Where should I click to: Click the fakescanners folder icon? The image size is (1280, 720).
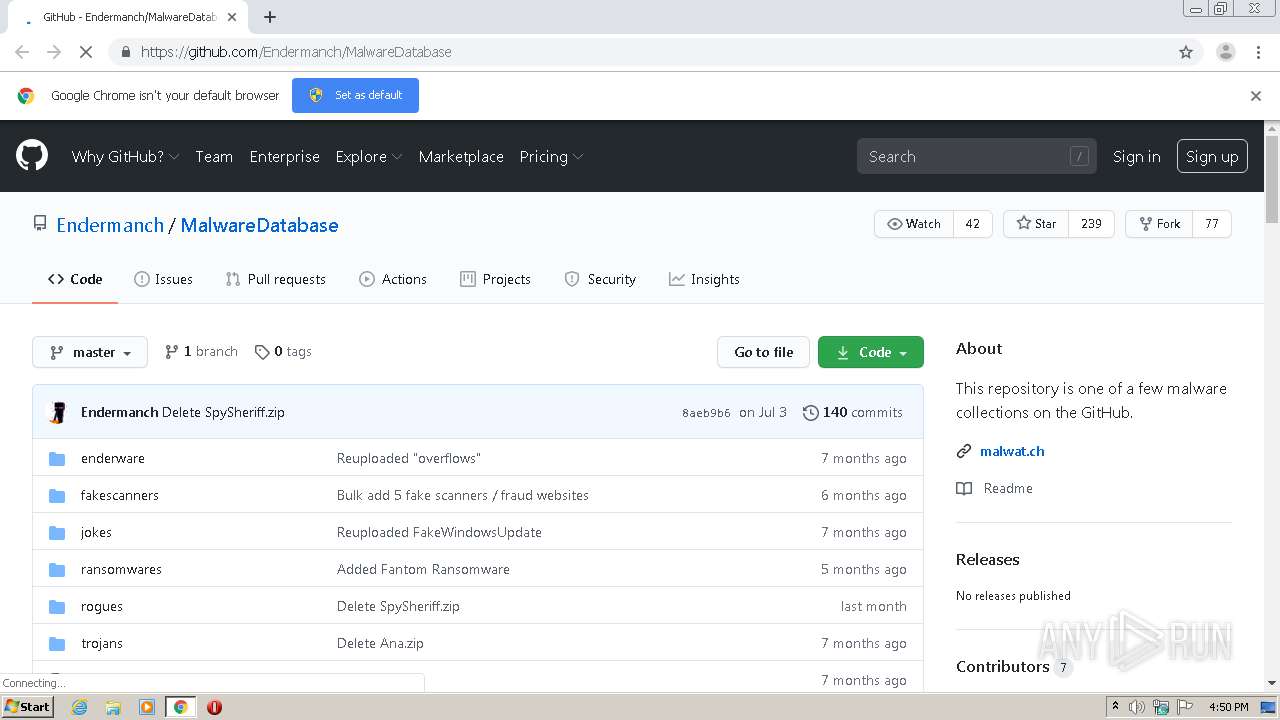[57, 495]
